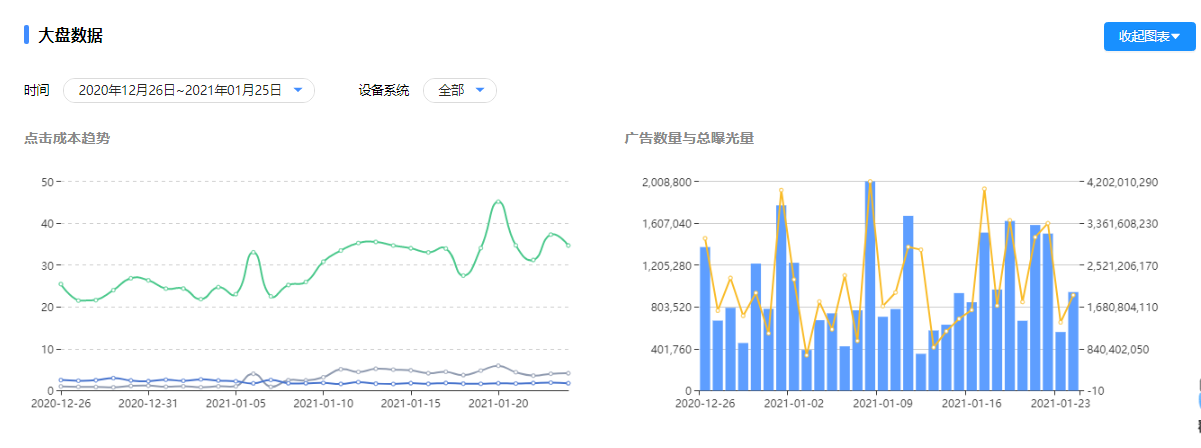The height and width of the screenshot is (448, 1201).
Task: Click the 时间 label
Action: click(x=37, y=91)
